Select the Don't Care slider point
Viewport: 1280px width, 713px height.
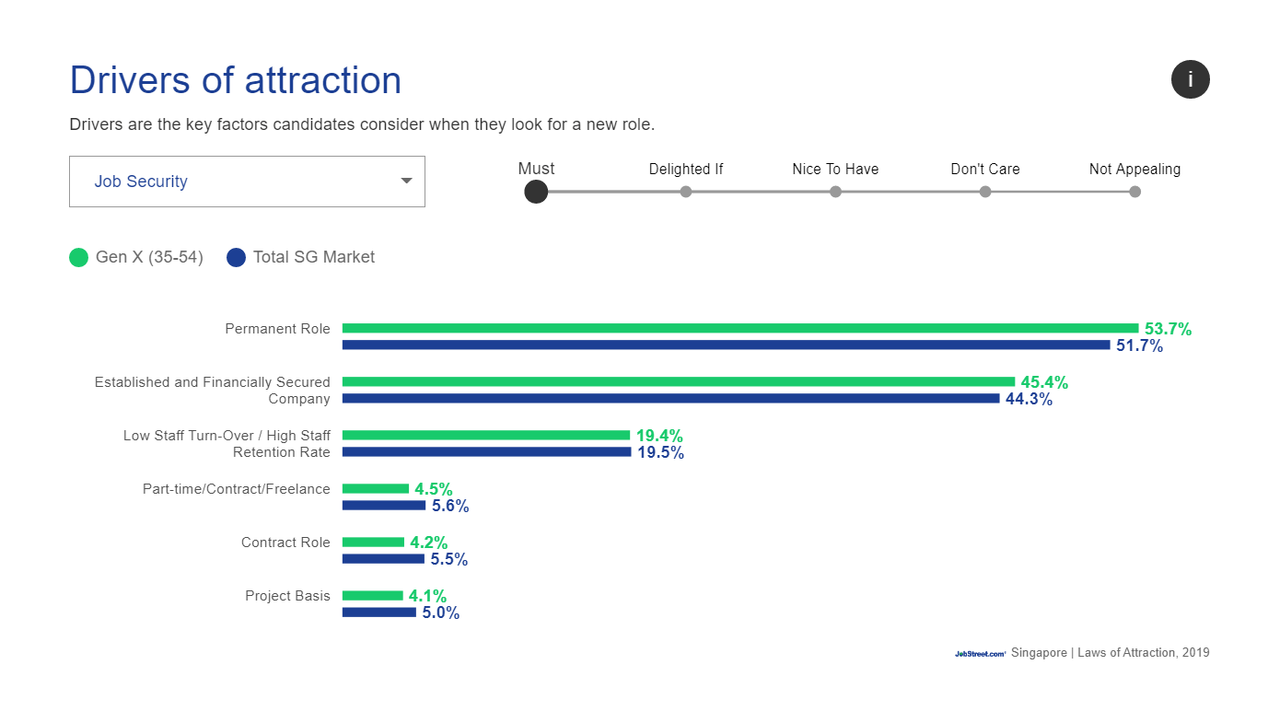click(985, 191)
